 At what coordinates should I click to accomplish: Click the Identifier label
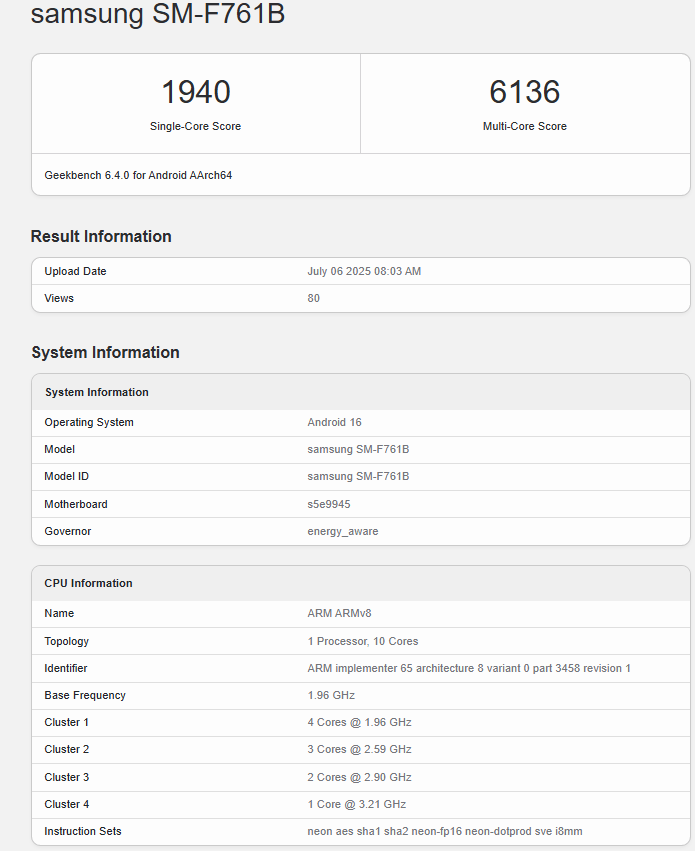(x=66, y=668)
